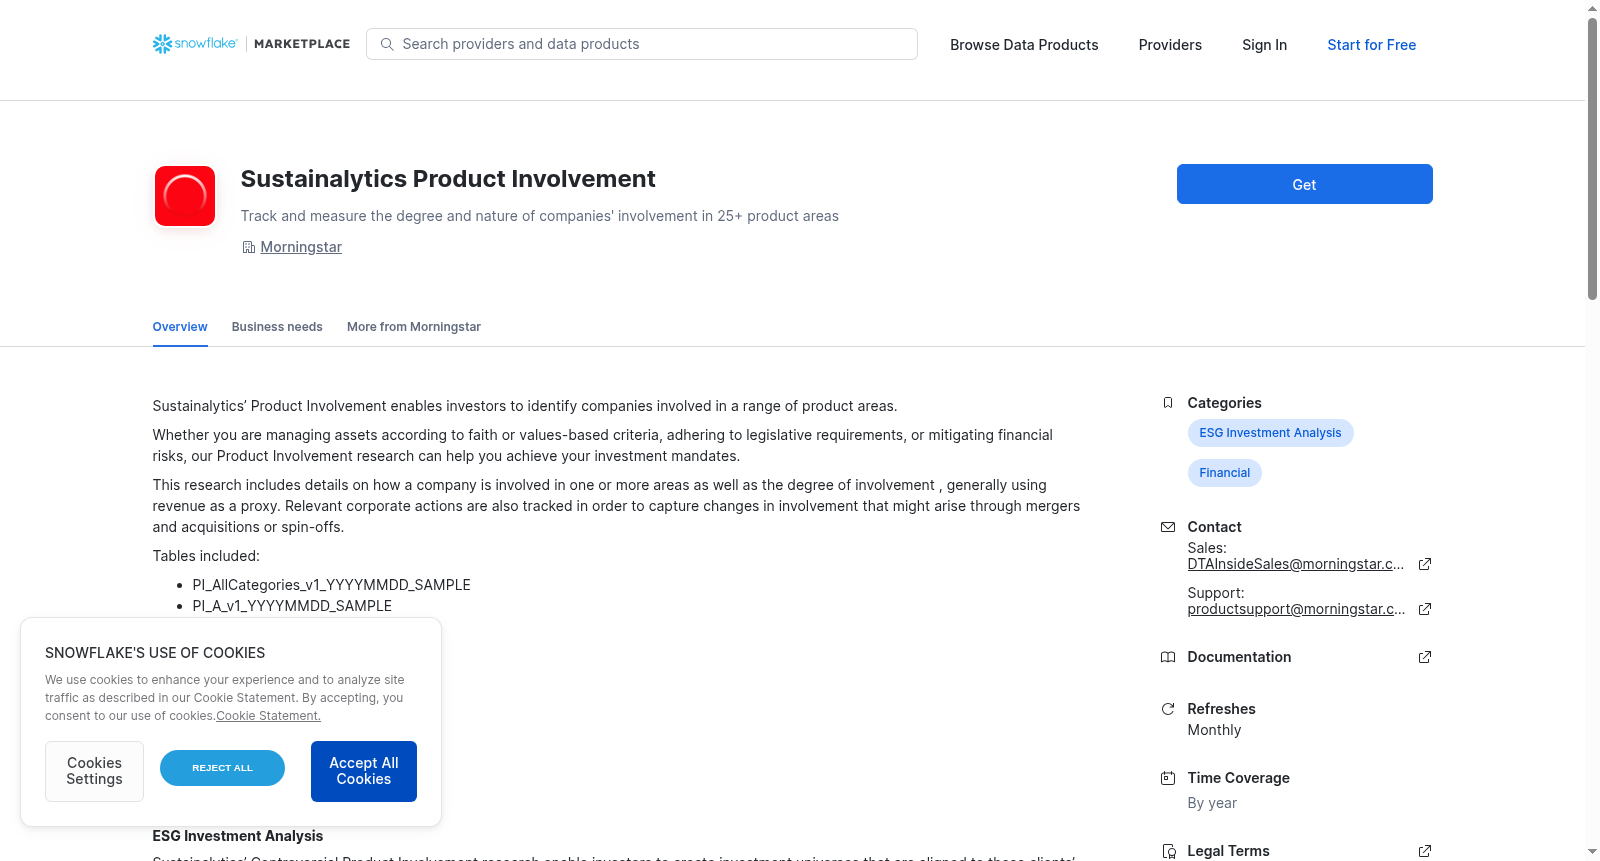The image size is (1600, 861).
Task: Switch to the Business needs tab
Action: pyautogui.click(x=277, y=327)
